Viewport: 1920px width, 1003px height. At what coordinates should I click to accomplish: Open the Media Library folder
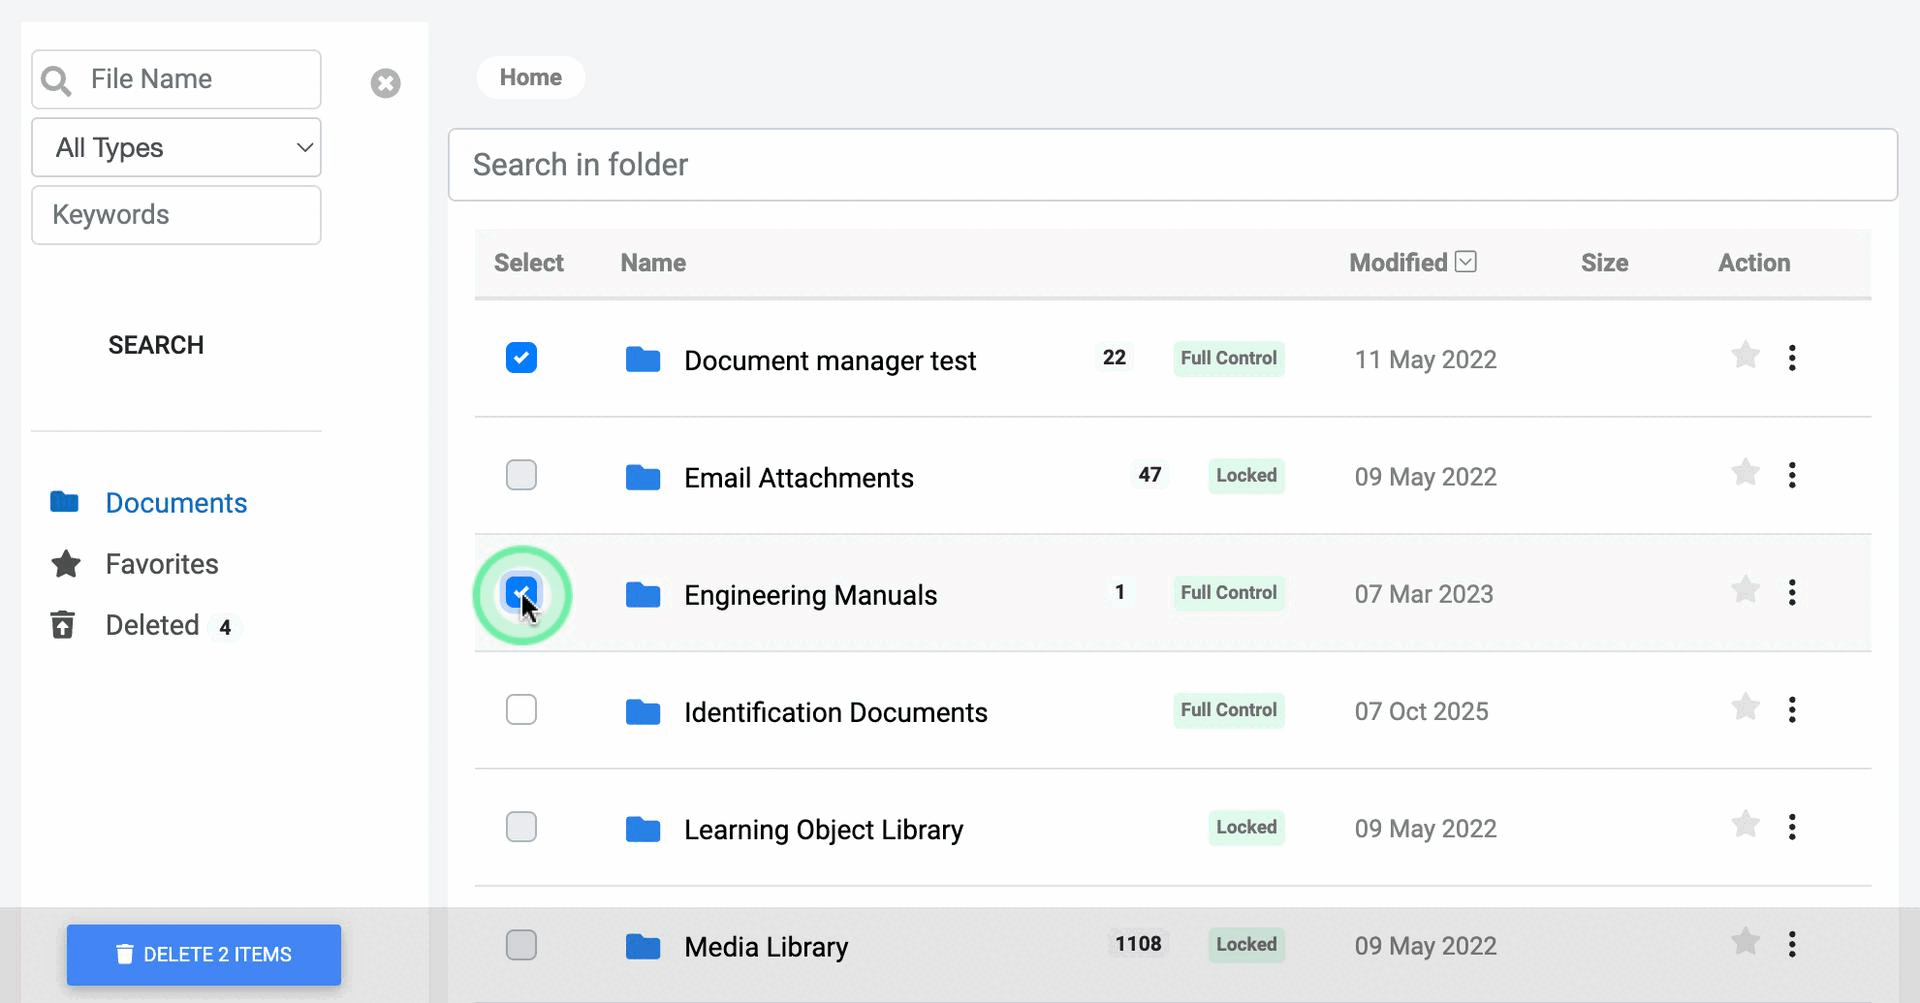pos(766,947)
